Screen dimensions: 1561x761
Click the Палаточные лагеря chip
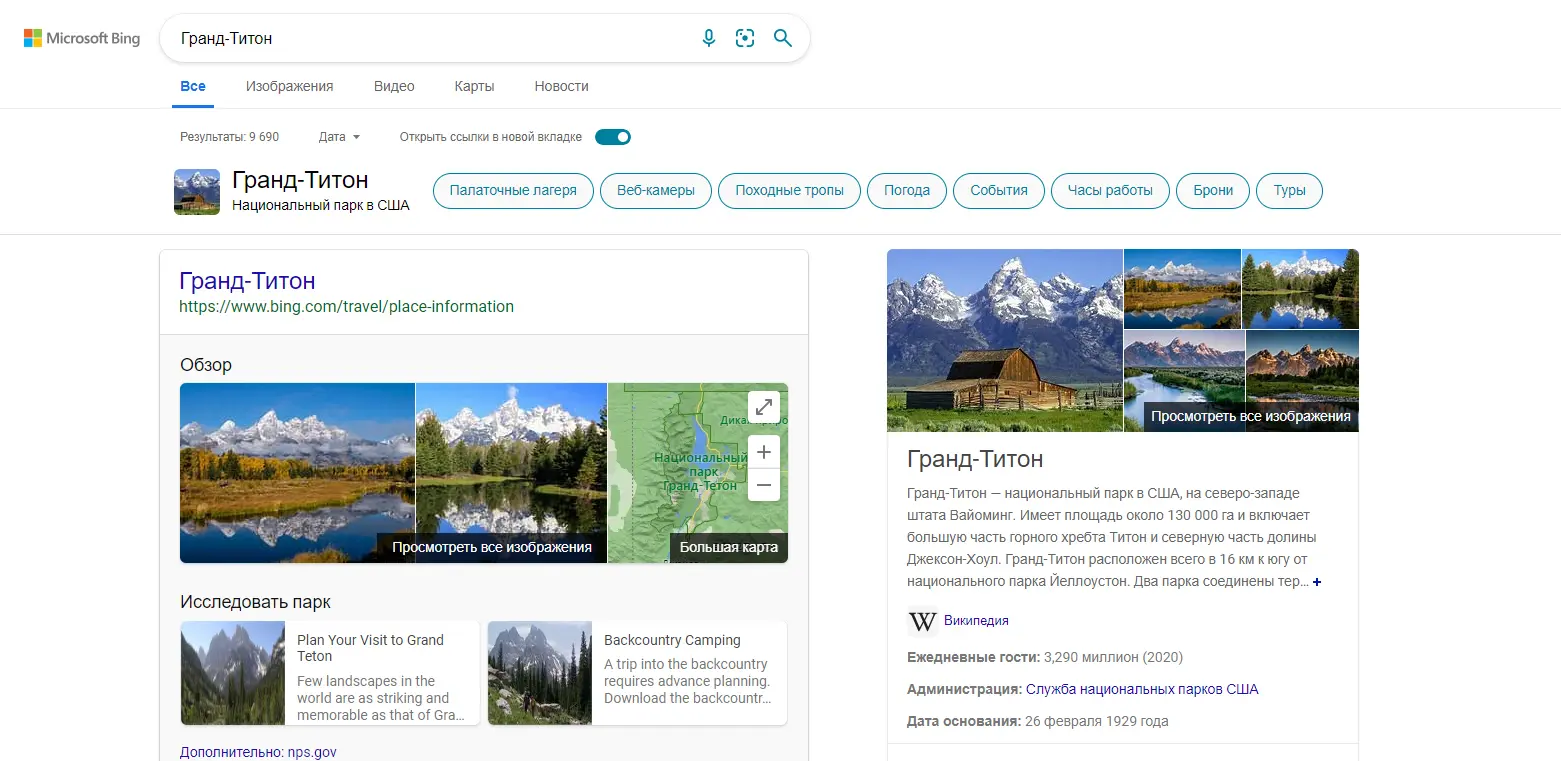[x=513, y=191]
